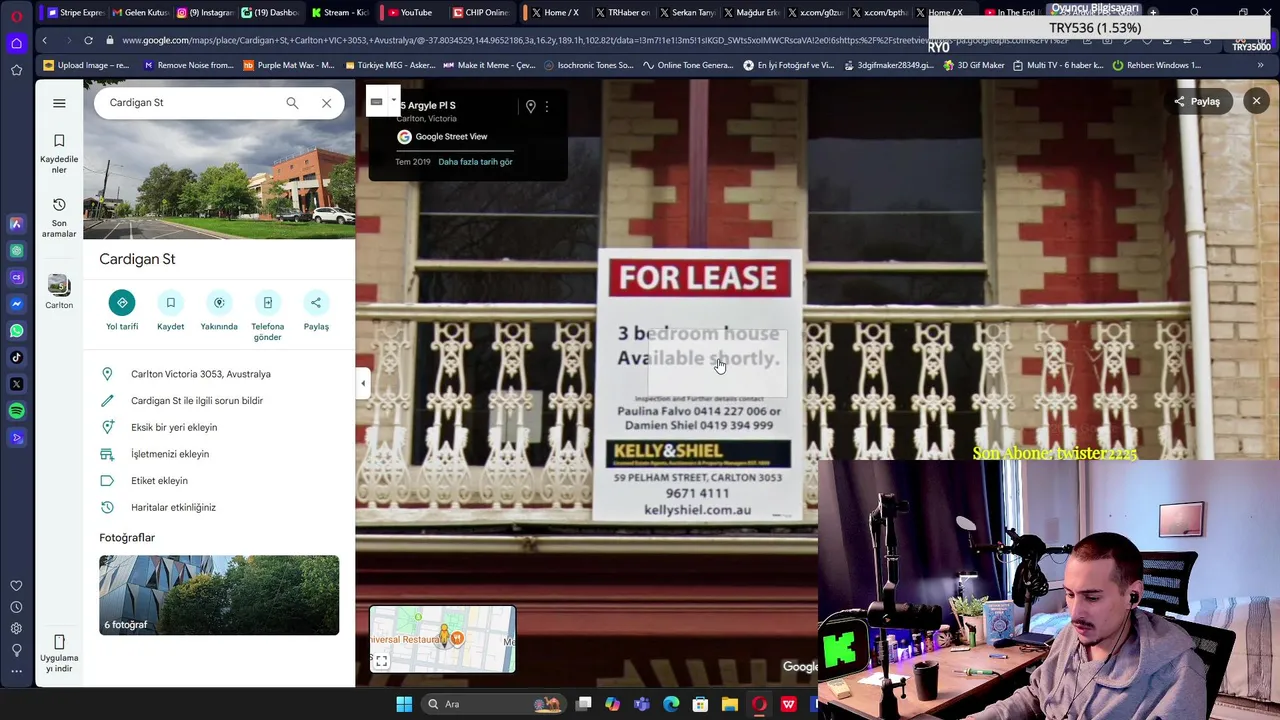Open TikTok in the Opera sidebar

17,357
